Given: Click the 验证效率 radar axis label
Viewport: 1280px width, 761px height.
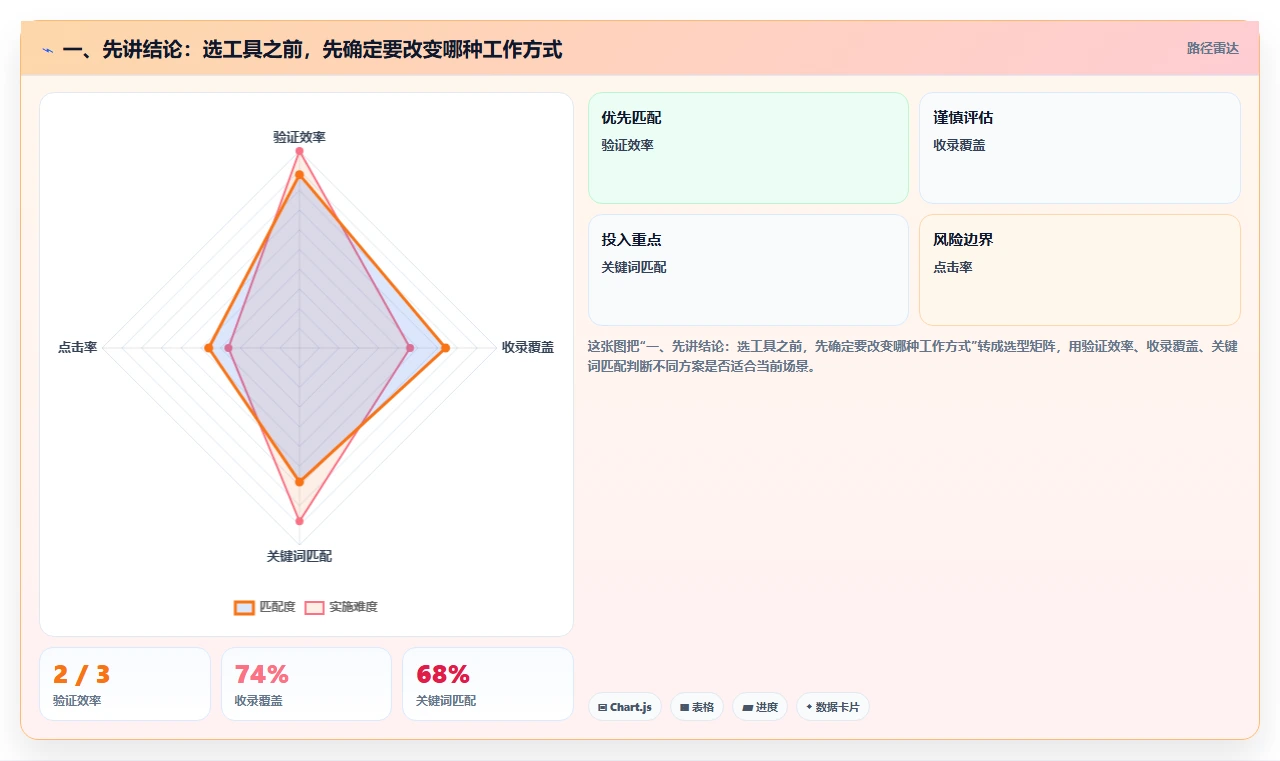Looking at the screenshot, I should pyautogui.click(x=299, y=137).
